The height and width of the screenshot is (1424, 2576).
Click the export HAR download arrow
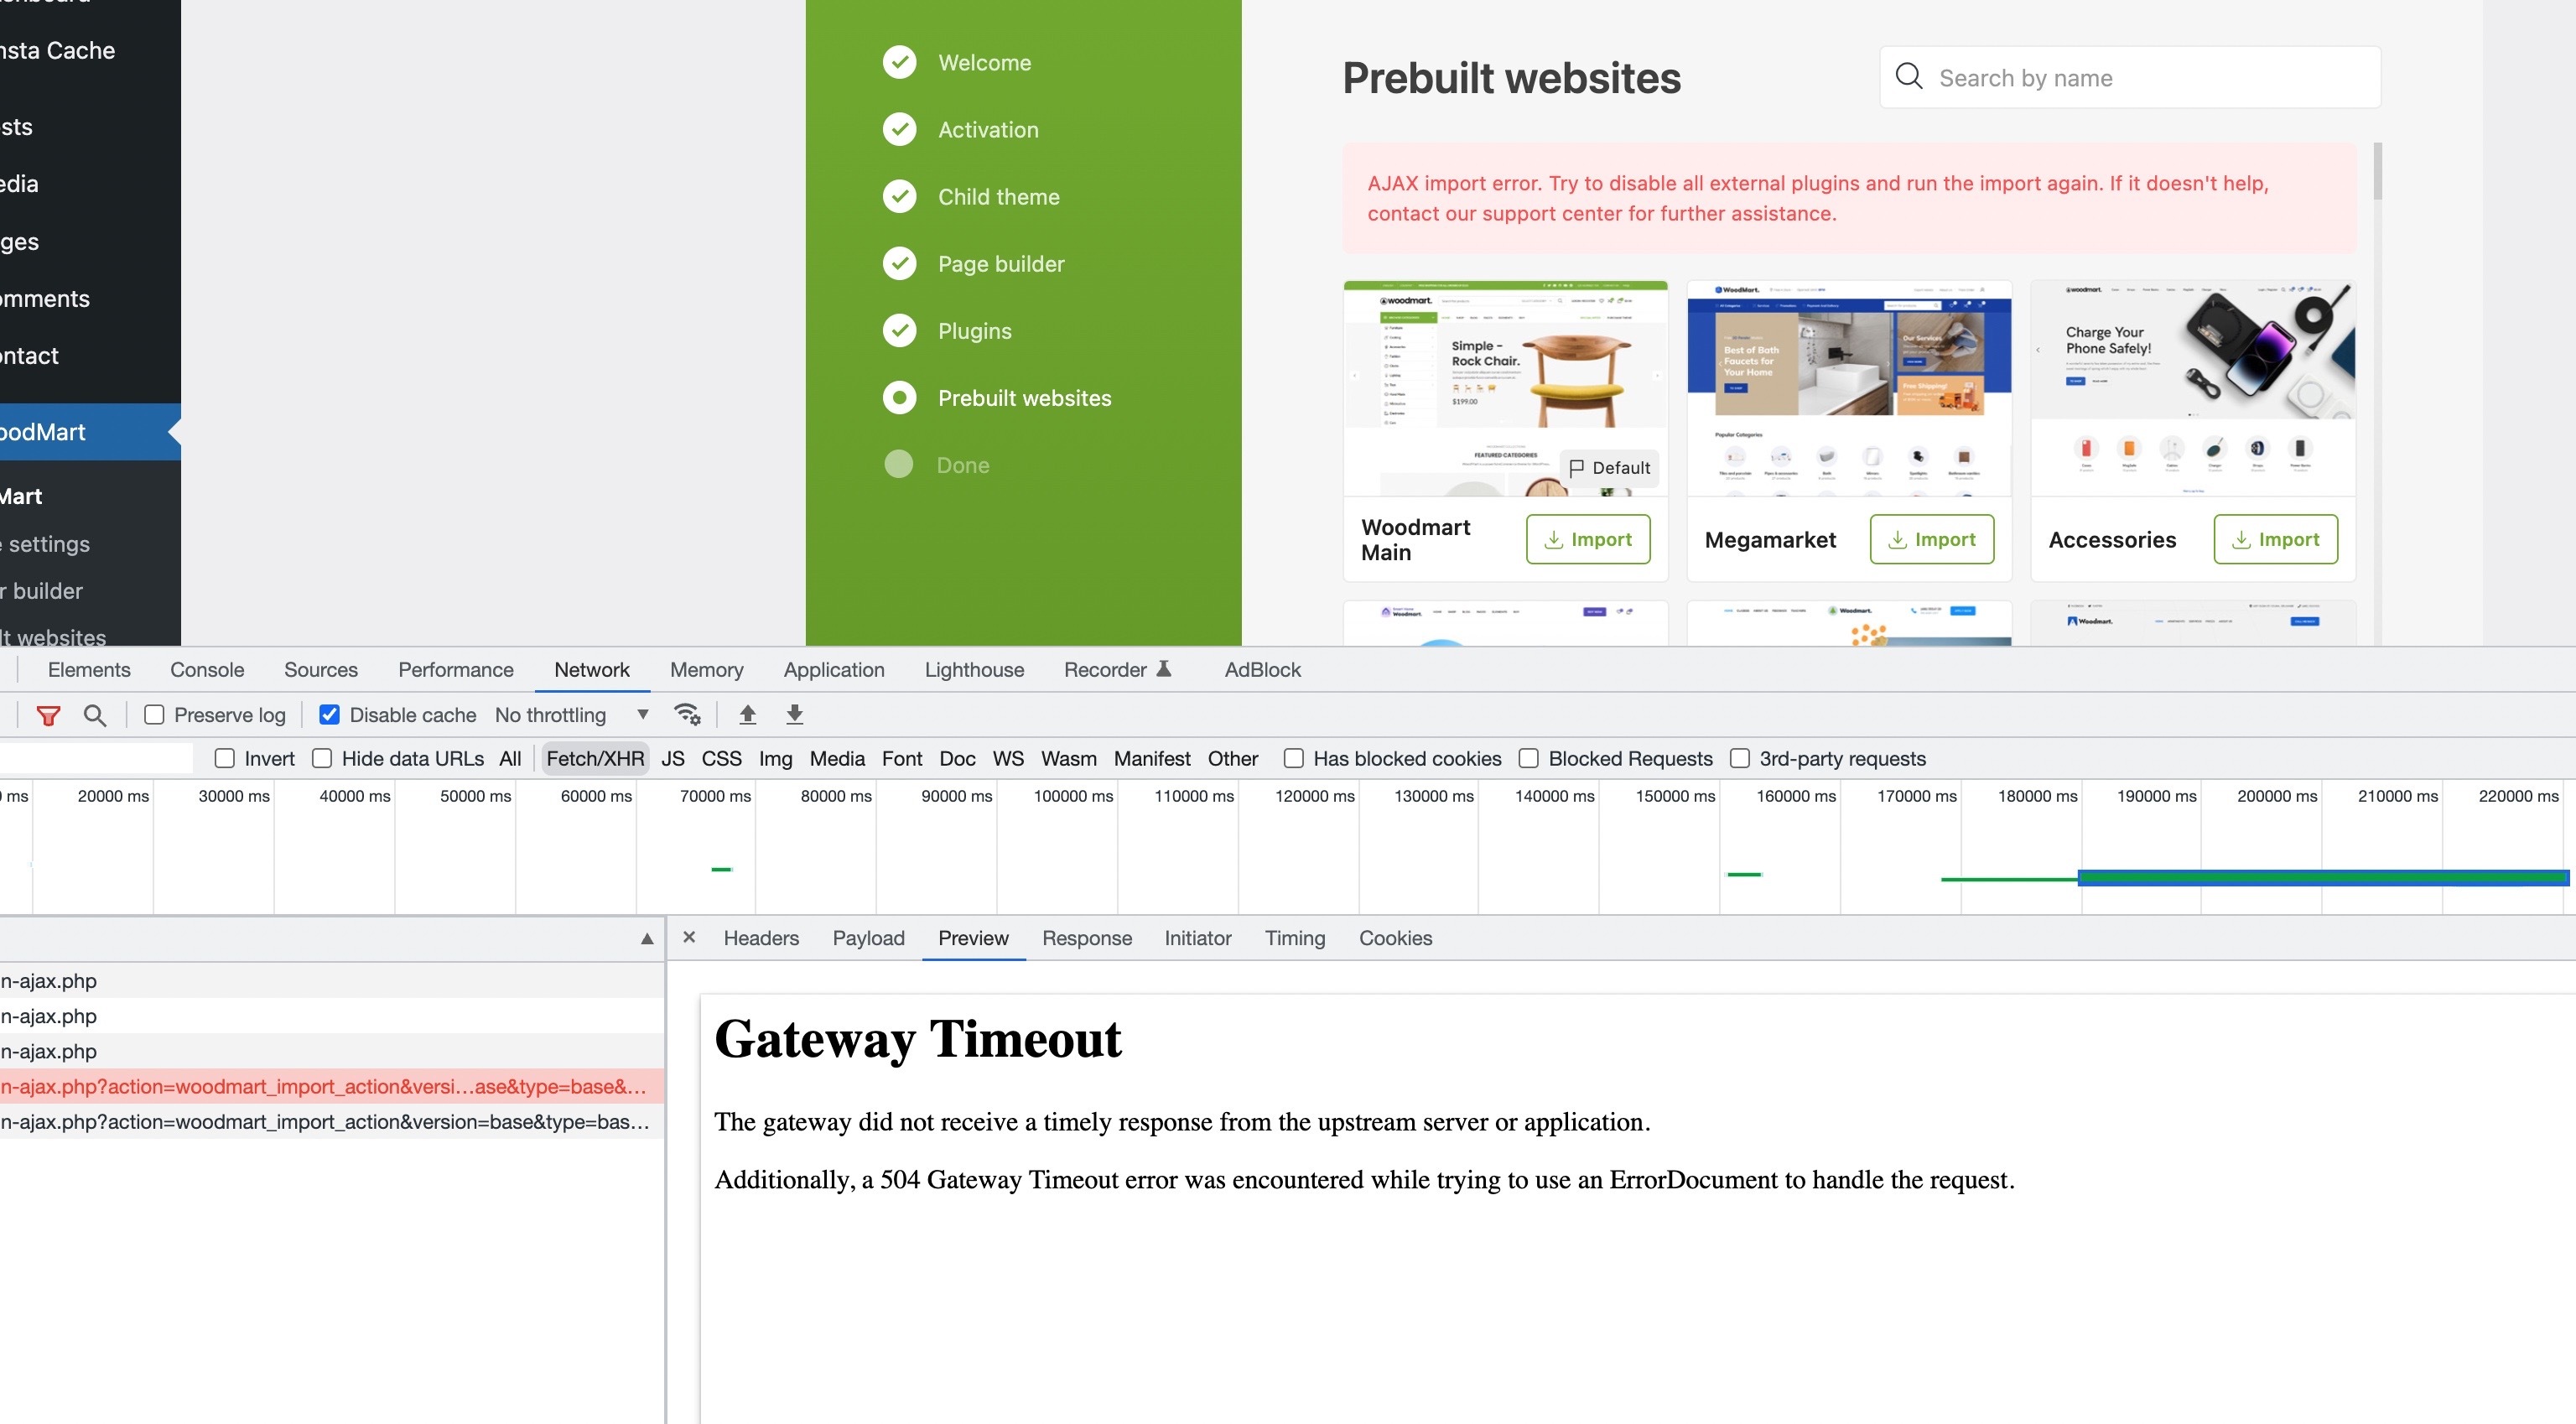[x=794, y=714]
